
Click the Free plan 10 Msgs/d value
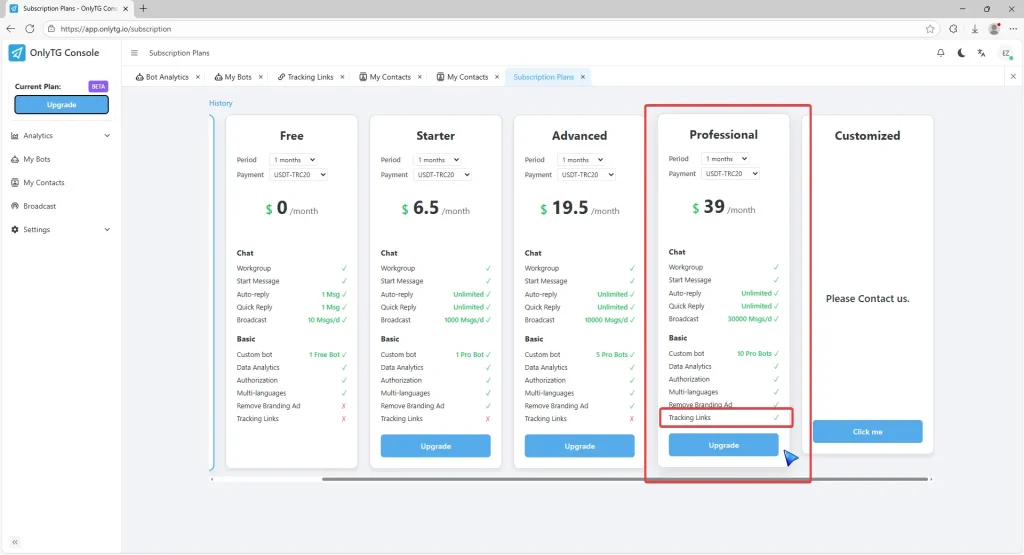click(x=323, y=320)
